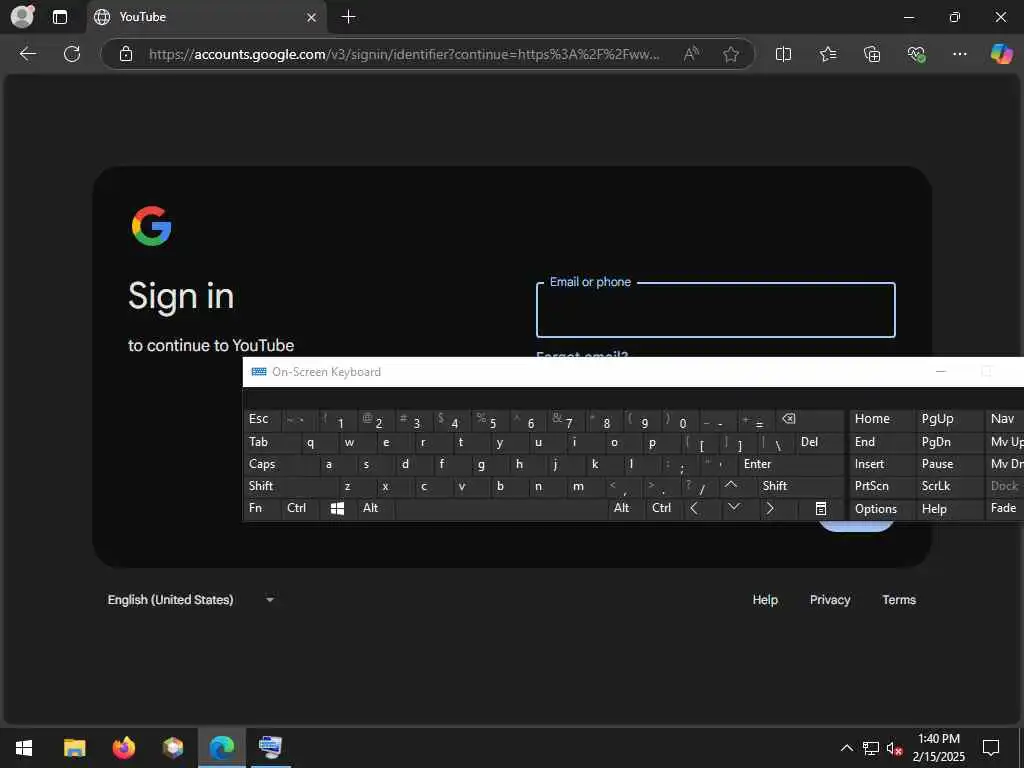Click the Windows logo key on keyboard

[x=338, y=508]
